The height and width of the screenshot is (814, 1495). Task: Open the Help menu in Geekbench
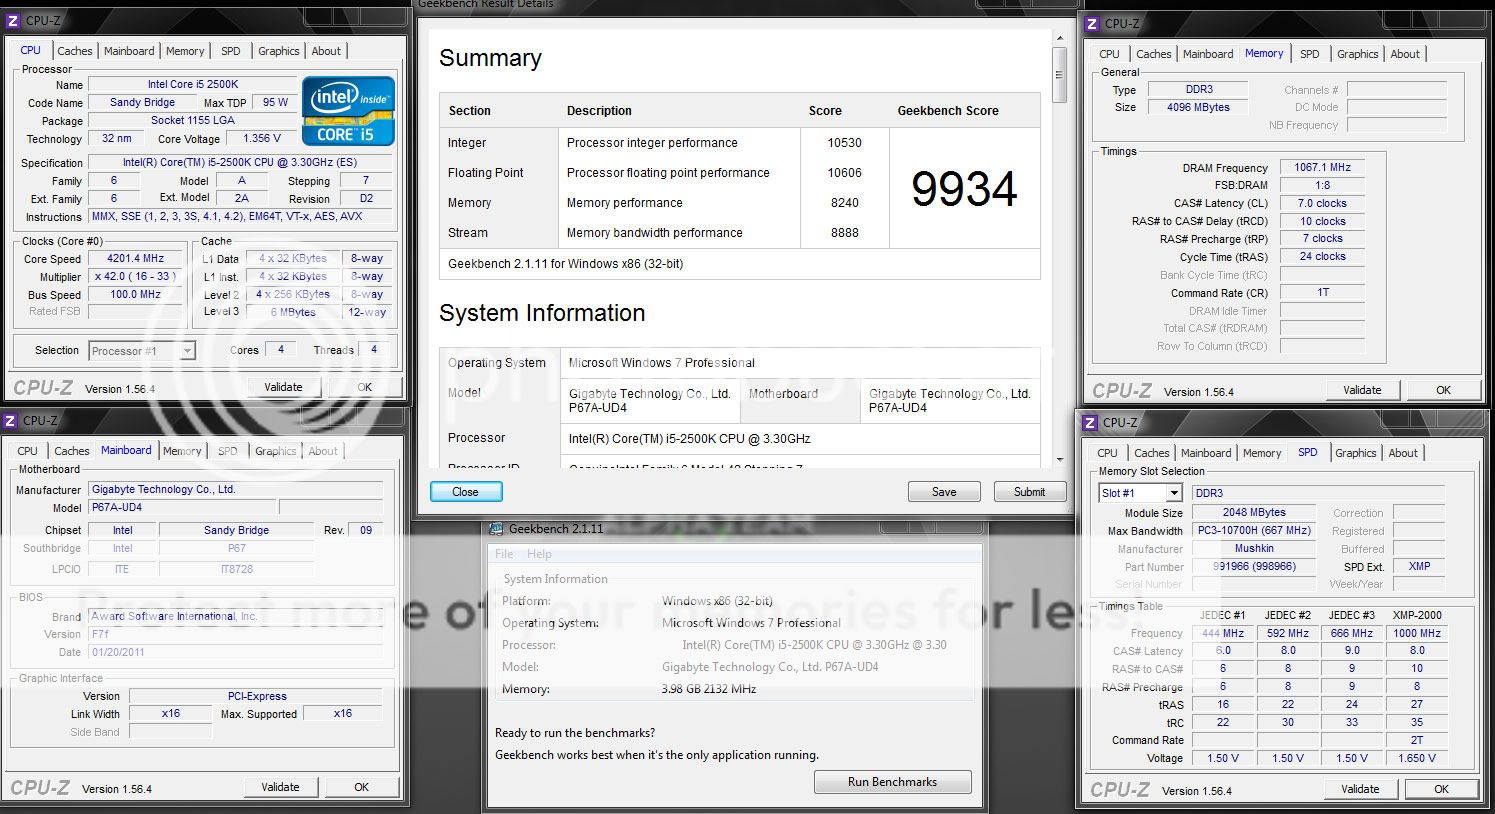point(539,554)
